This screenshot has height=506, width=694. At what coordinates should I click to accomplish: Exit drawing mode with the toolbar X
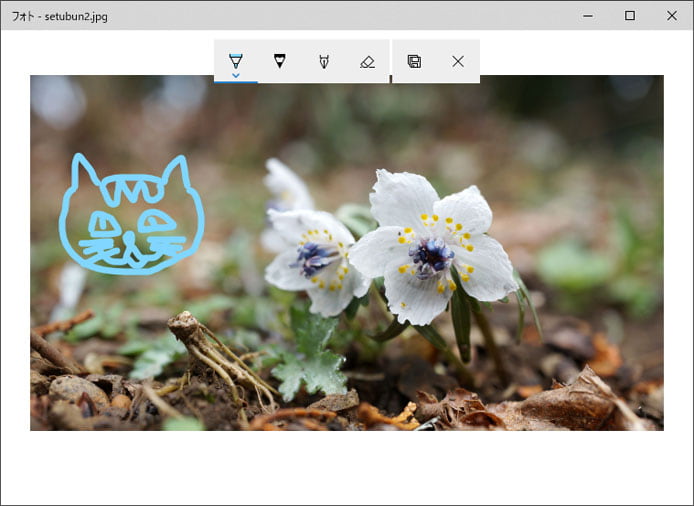(458, 61)
